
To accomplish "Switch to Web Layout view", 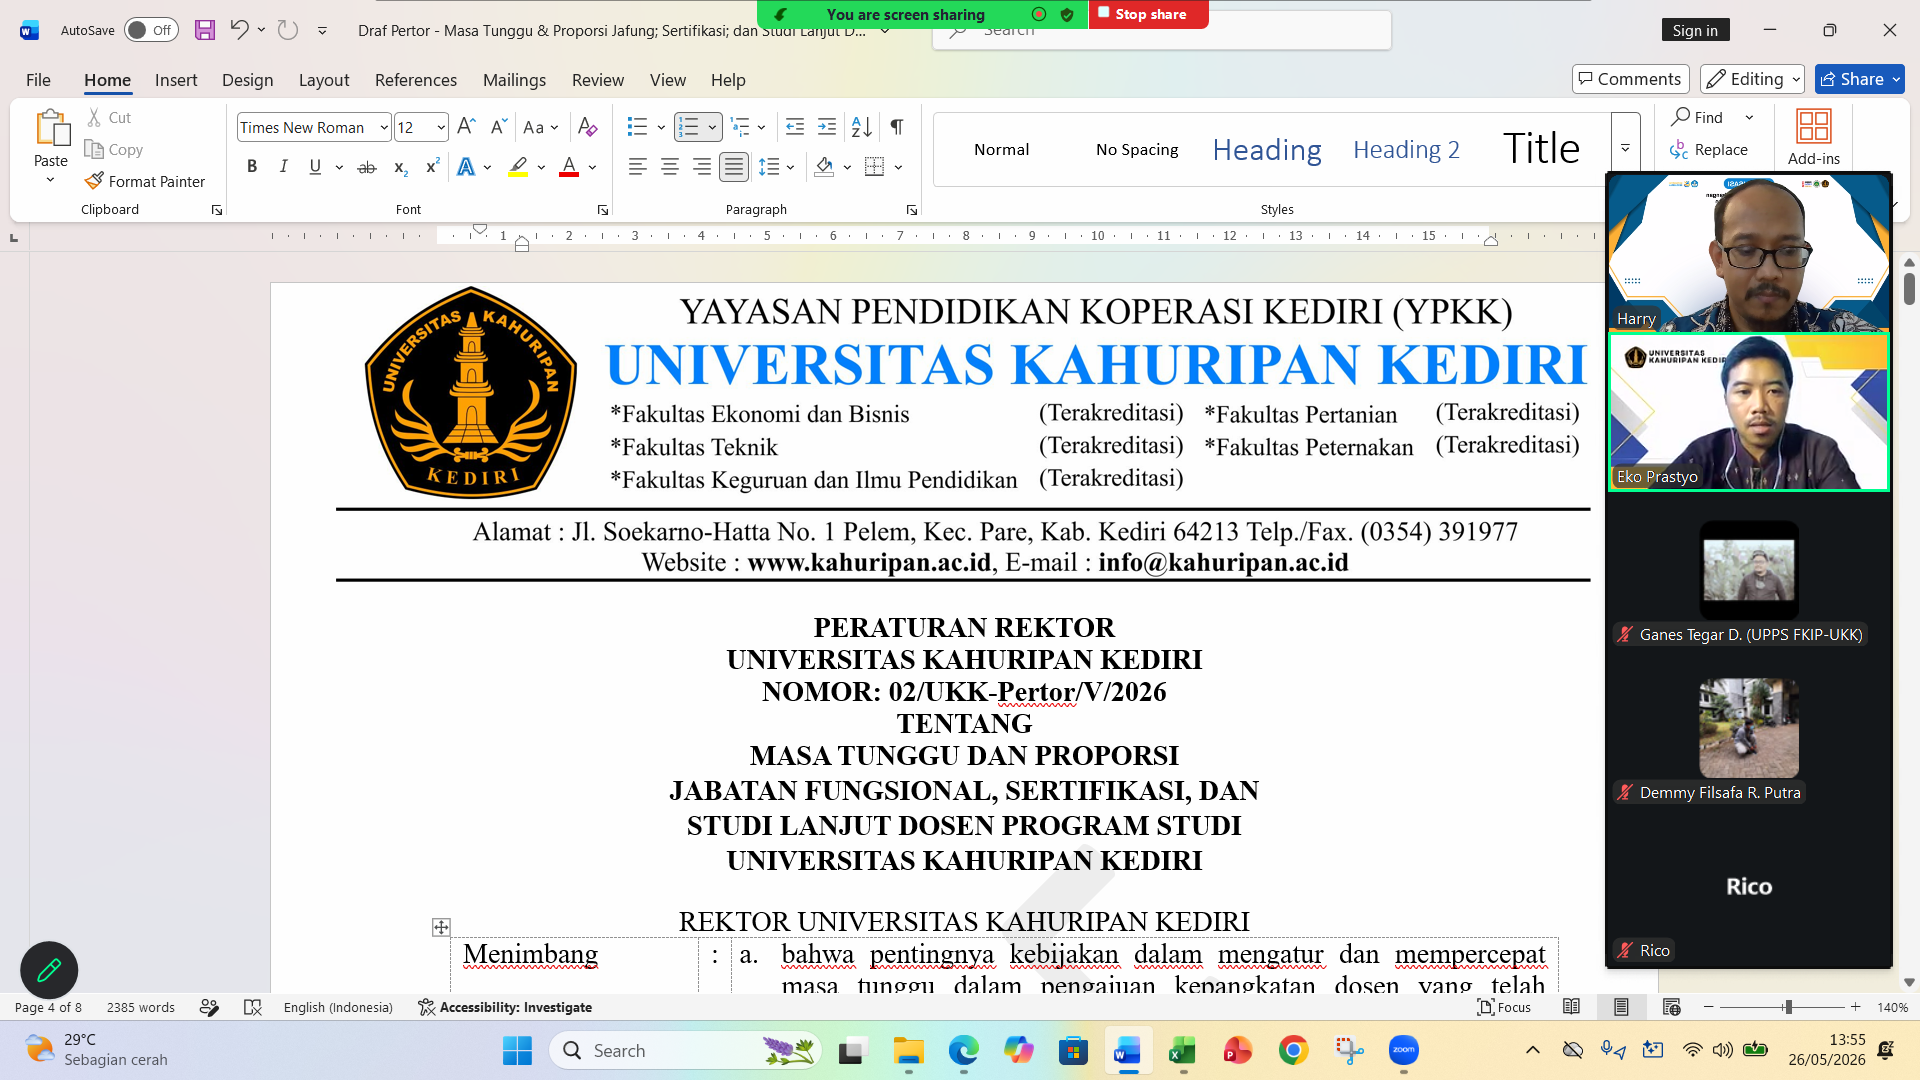I will point(1671,1007).
